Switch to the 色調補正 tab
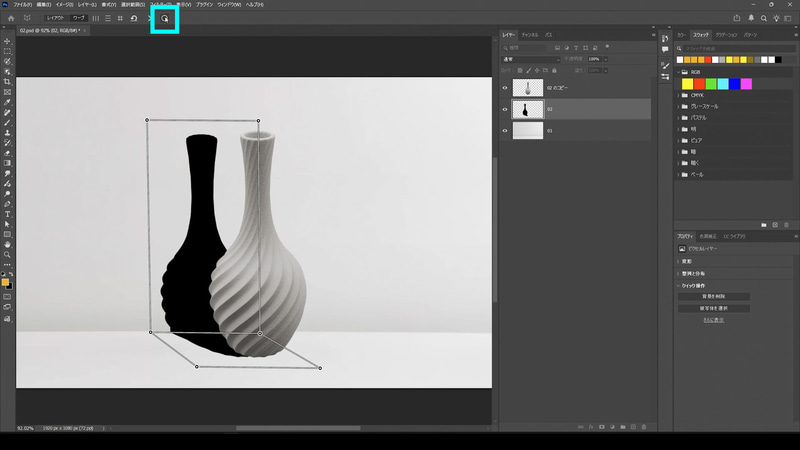This screenshot has height=450, width=800. pos(708,236)
